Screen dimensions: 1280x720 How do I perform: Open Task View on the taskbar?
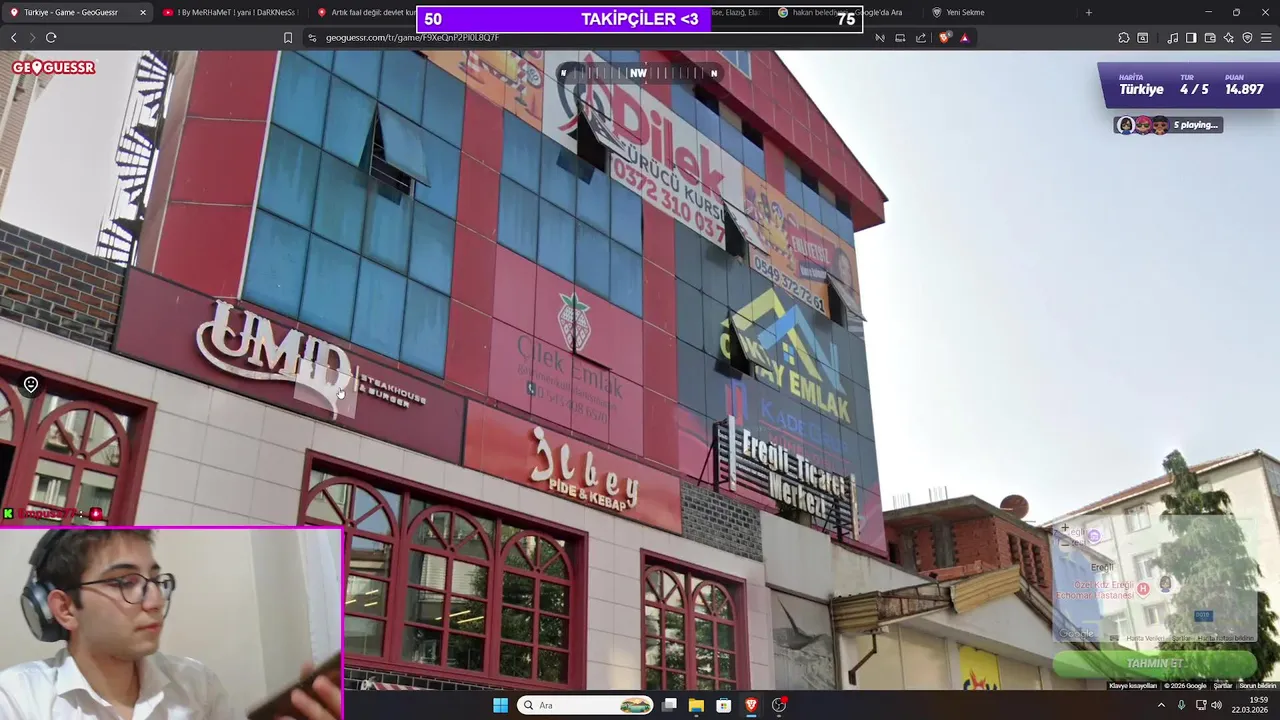tap(670, 705)
